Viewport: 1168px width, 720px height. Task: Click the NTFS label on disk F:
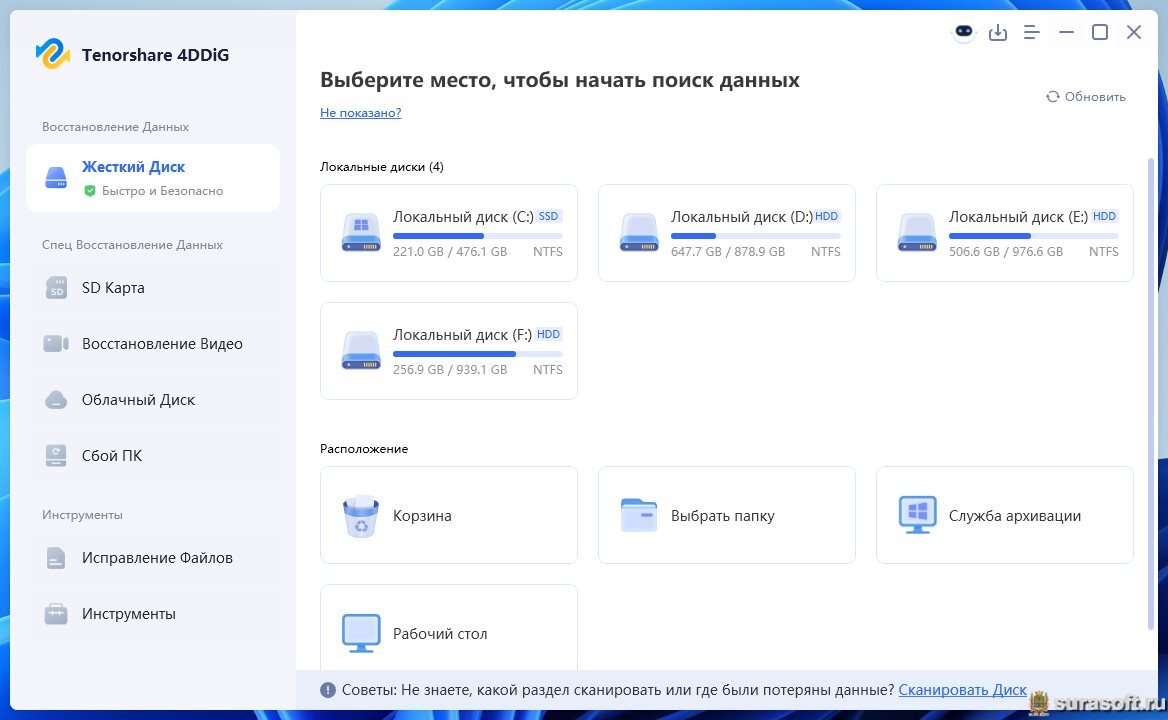click(548, 369)
